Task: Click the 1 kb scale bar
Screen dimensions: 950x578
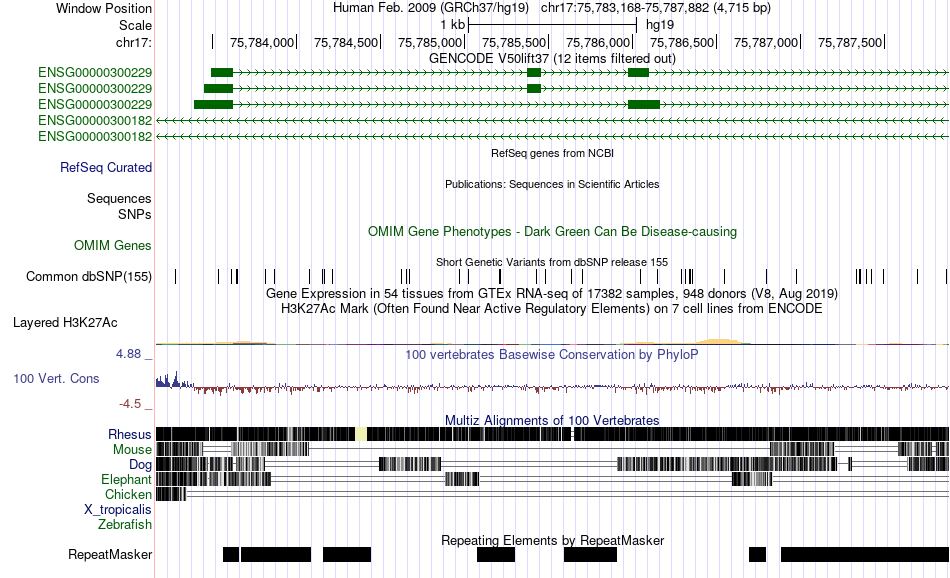Action: tap(553, 25)
